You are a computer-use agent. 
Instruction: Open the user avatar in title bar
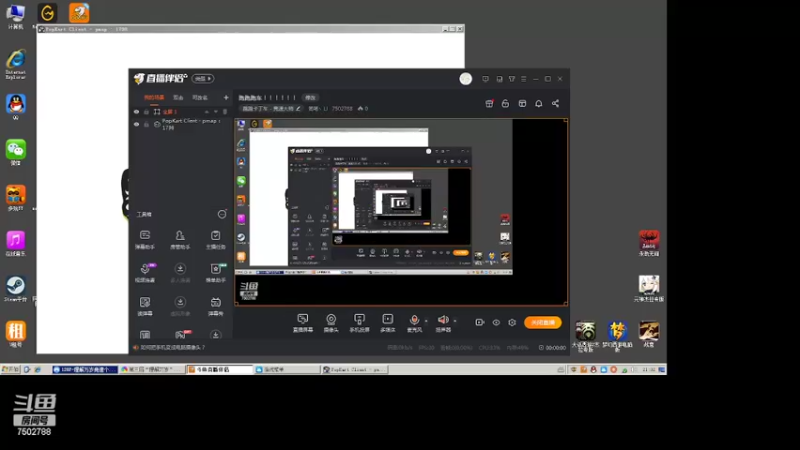click(466, 79)
